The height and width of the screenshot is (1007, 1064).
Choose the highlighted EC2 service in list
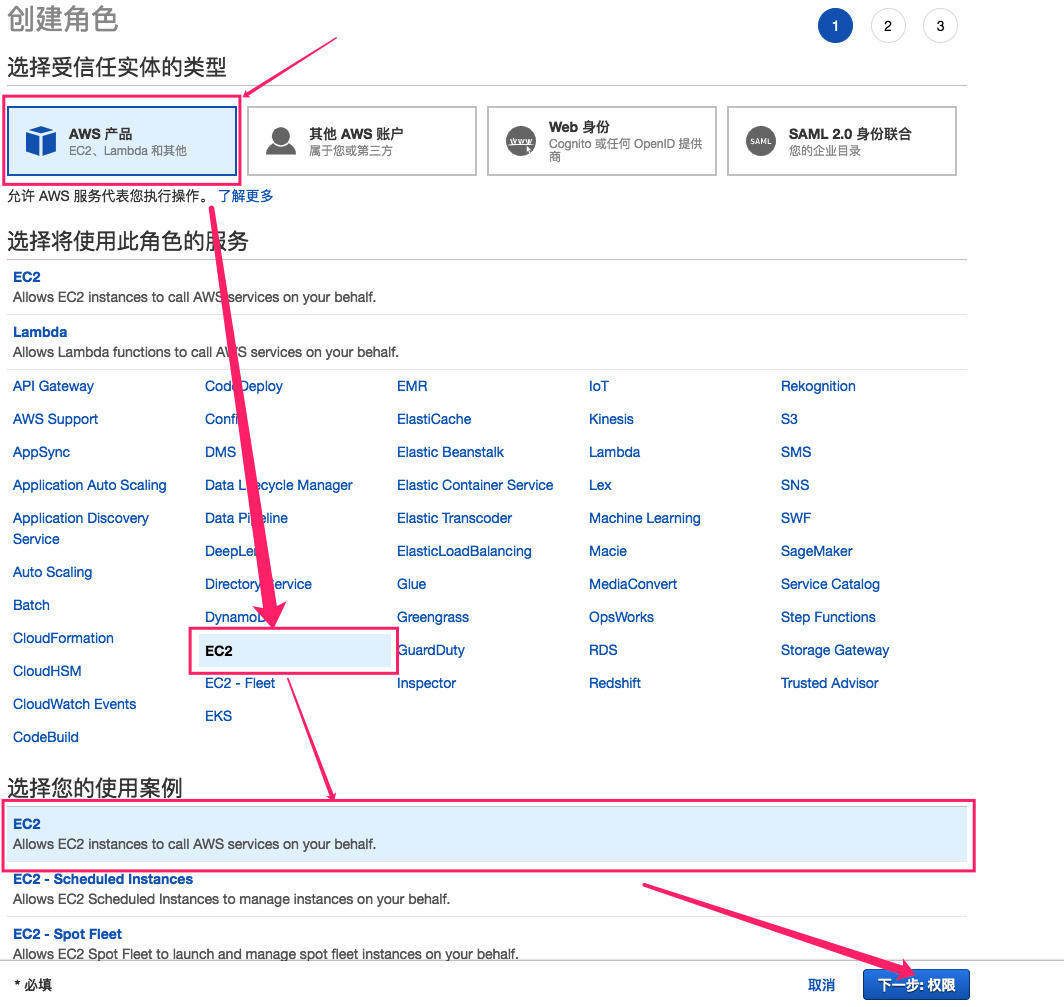(x=219, y=650)
